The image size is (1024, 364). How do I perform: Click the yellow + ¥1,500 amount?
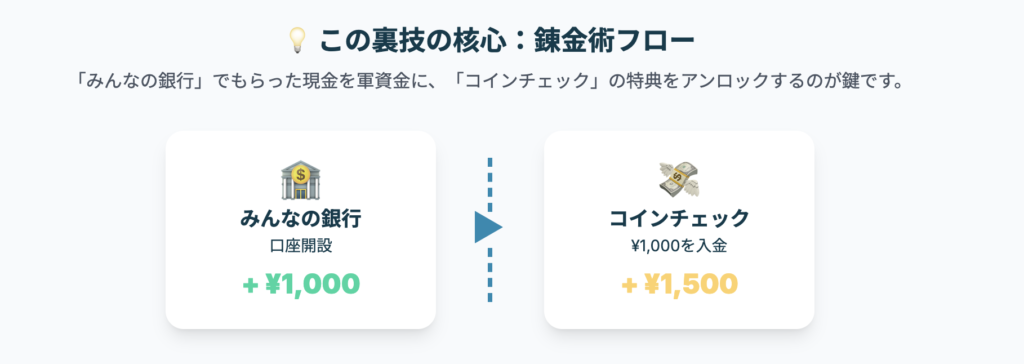tap(679, 284)
